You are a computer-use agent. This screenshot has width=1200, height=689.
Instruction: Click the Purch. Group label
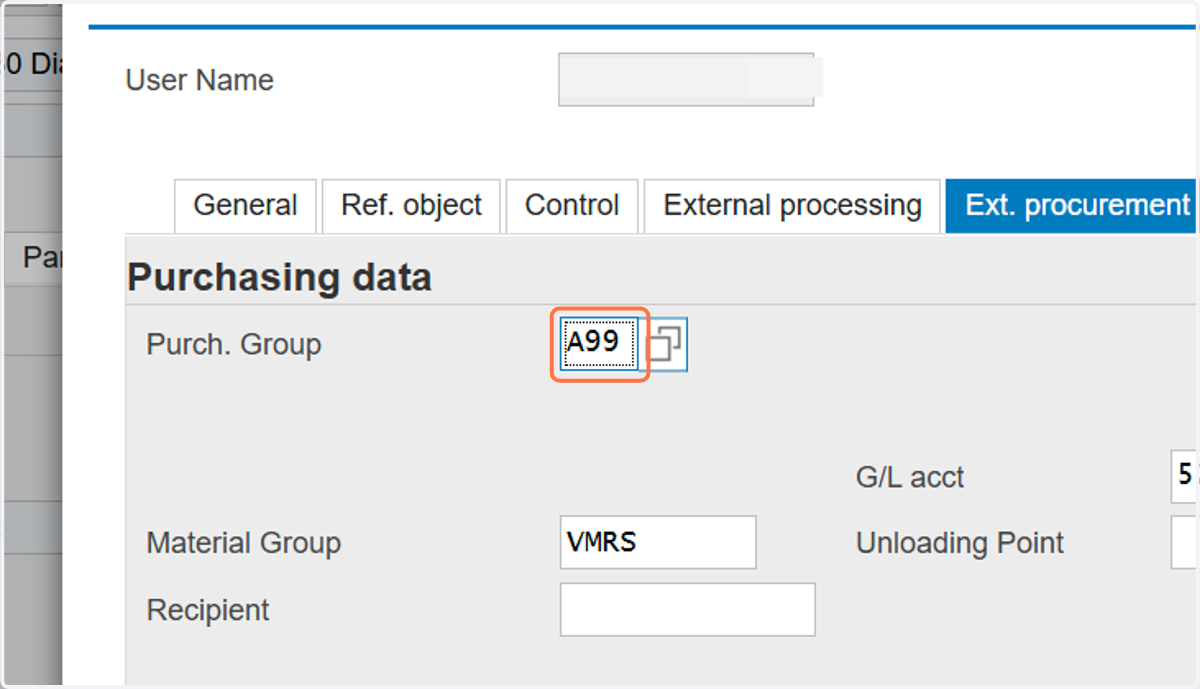click(234, 345)
